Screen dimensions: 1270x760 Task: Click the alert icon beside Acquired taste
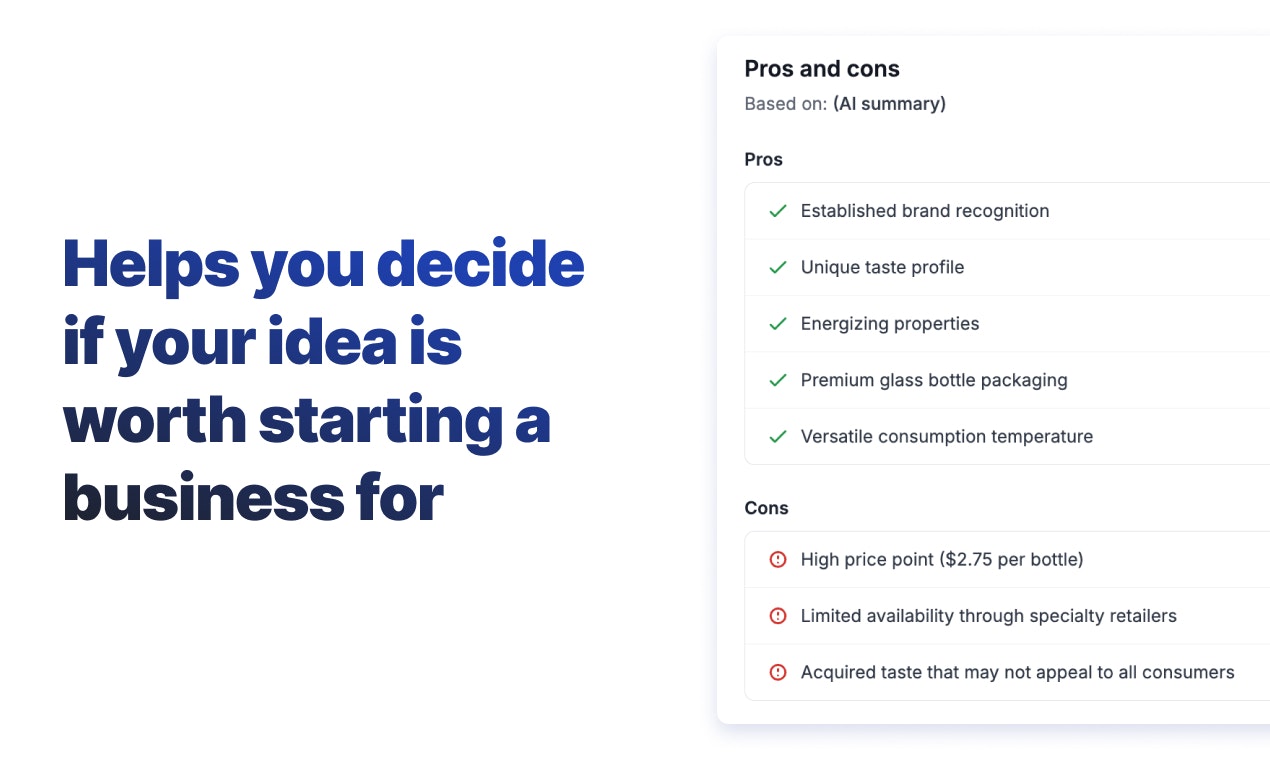(778, 672)
